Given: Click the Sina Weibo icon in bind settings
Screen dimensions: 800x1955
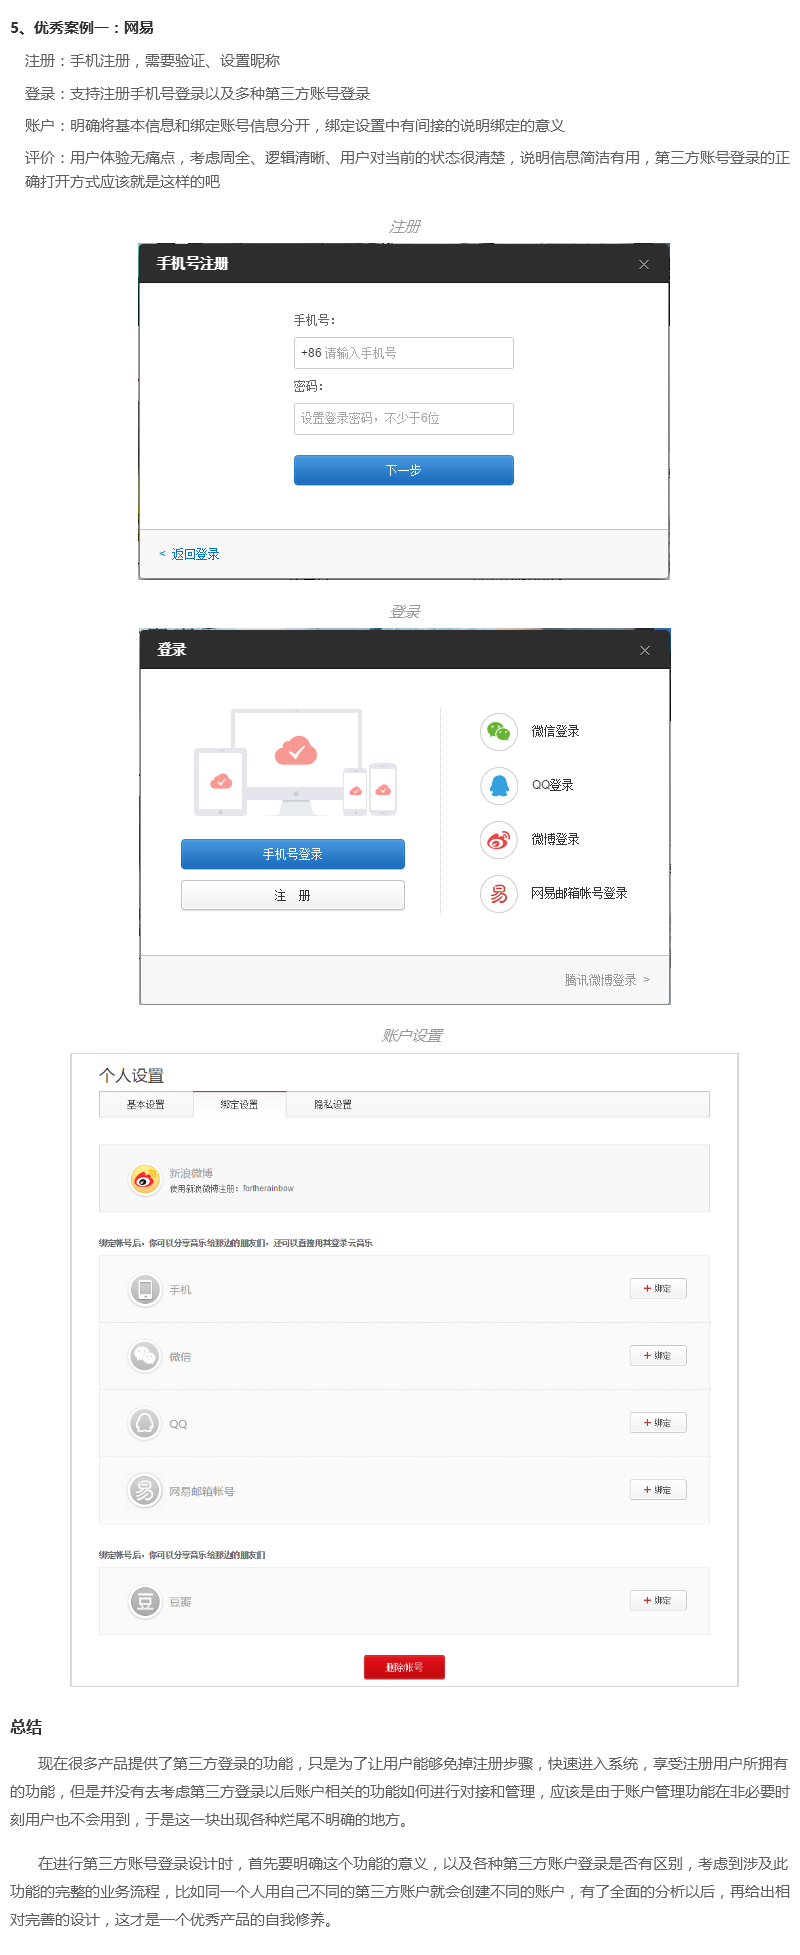Looking at the screenshot, I should [x=146, y=1180].
